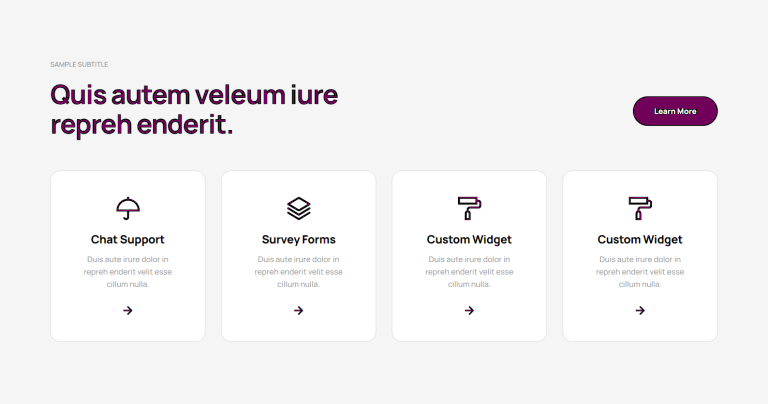Click the umbrella icon above Chat Support
Image resolution: width=768 pixels, height=404 pixels.
pos(128,209)
